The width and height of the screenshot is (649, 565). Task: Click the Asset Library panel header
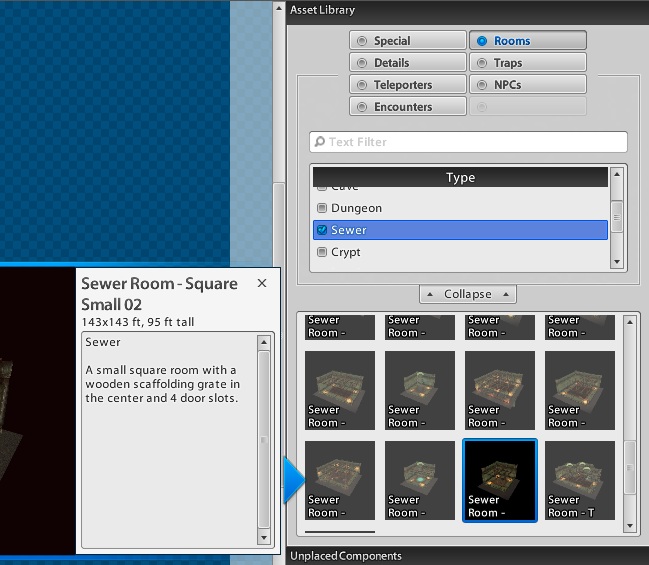(467, 10)
